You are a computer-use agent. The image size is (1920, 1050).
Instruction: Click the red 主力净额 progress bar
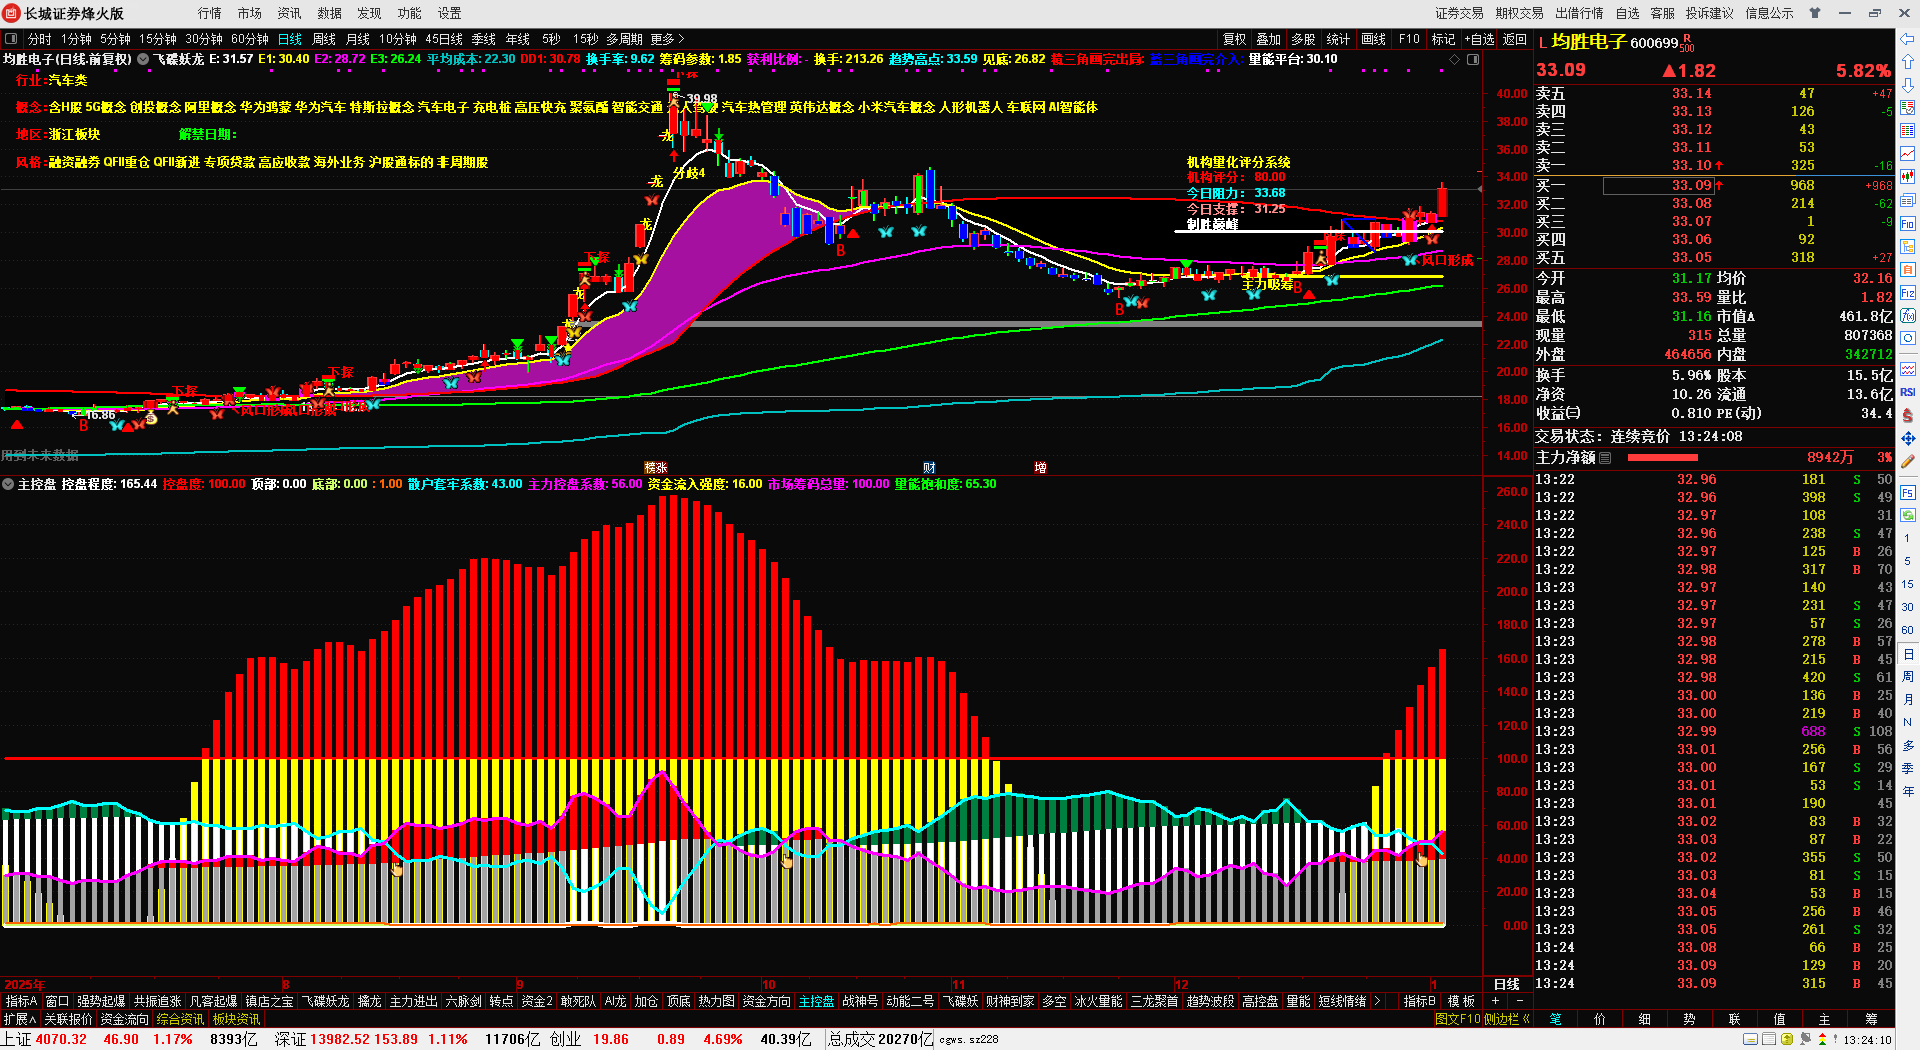[1663, 458]
